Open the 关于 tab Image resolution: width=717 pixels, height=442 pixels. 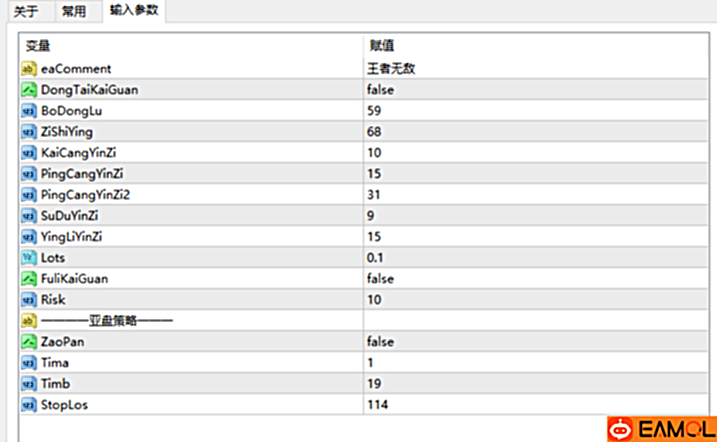click(26, 12)
